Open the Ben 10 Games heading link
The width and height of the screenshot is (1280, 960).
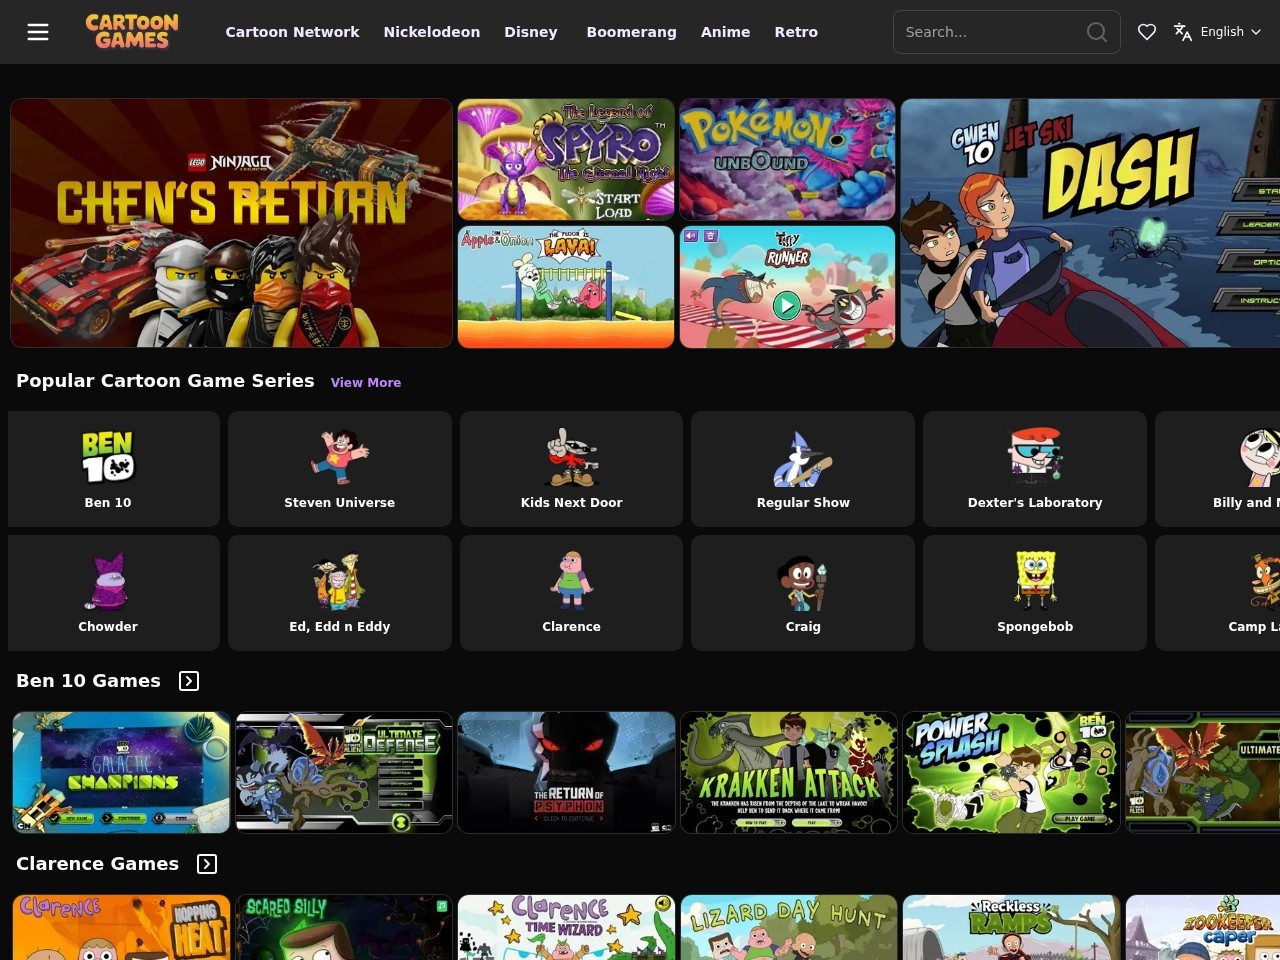(x=88, y=681)
